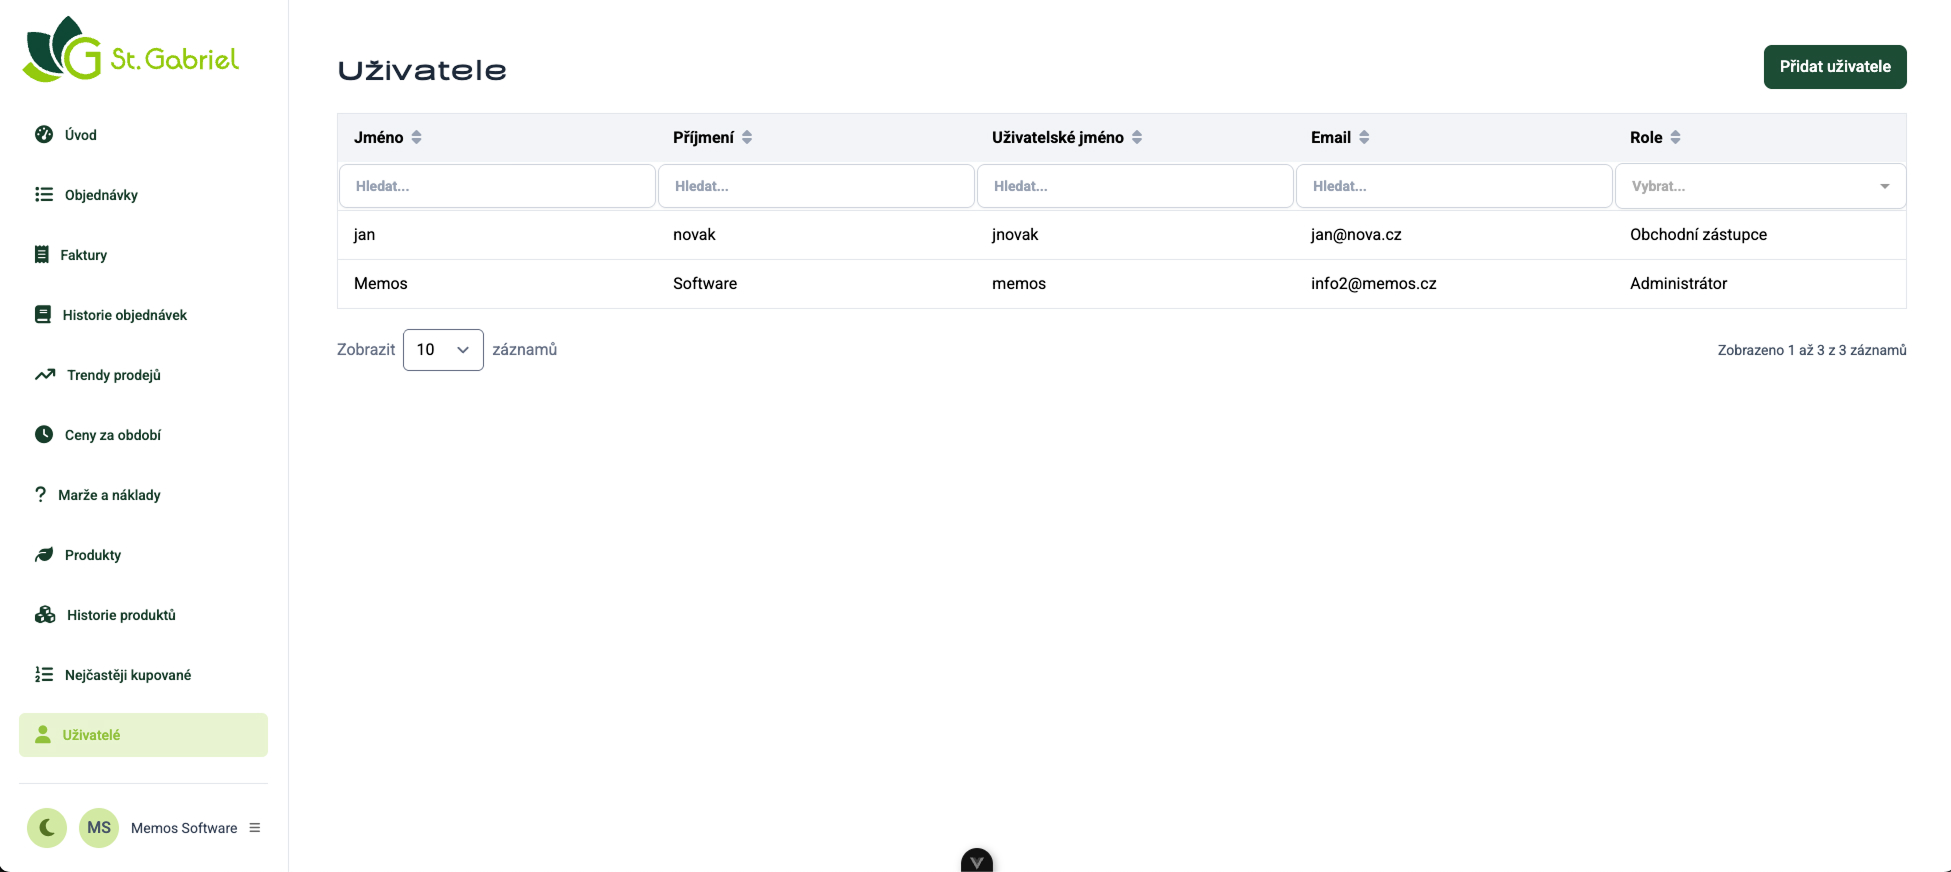Go to Faktury in sidebar
1951x872 pixels.
(84, 255)
